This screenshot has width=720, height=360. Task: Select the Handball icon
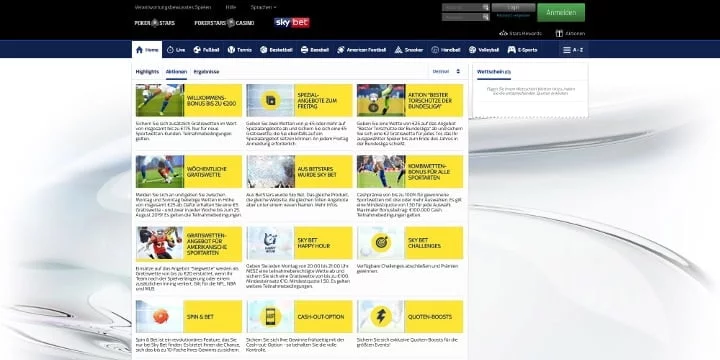pyautogui.click(x=435, y=50)
